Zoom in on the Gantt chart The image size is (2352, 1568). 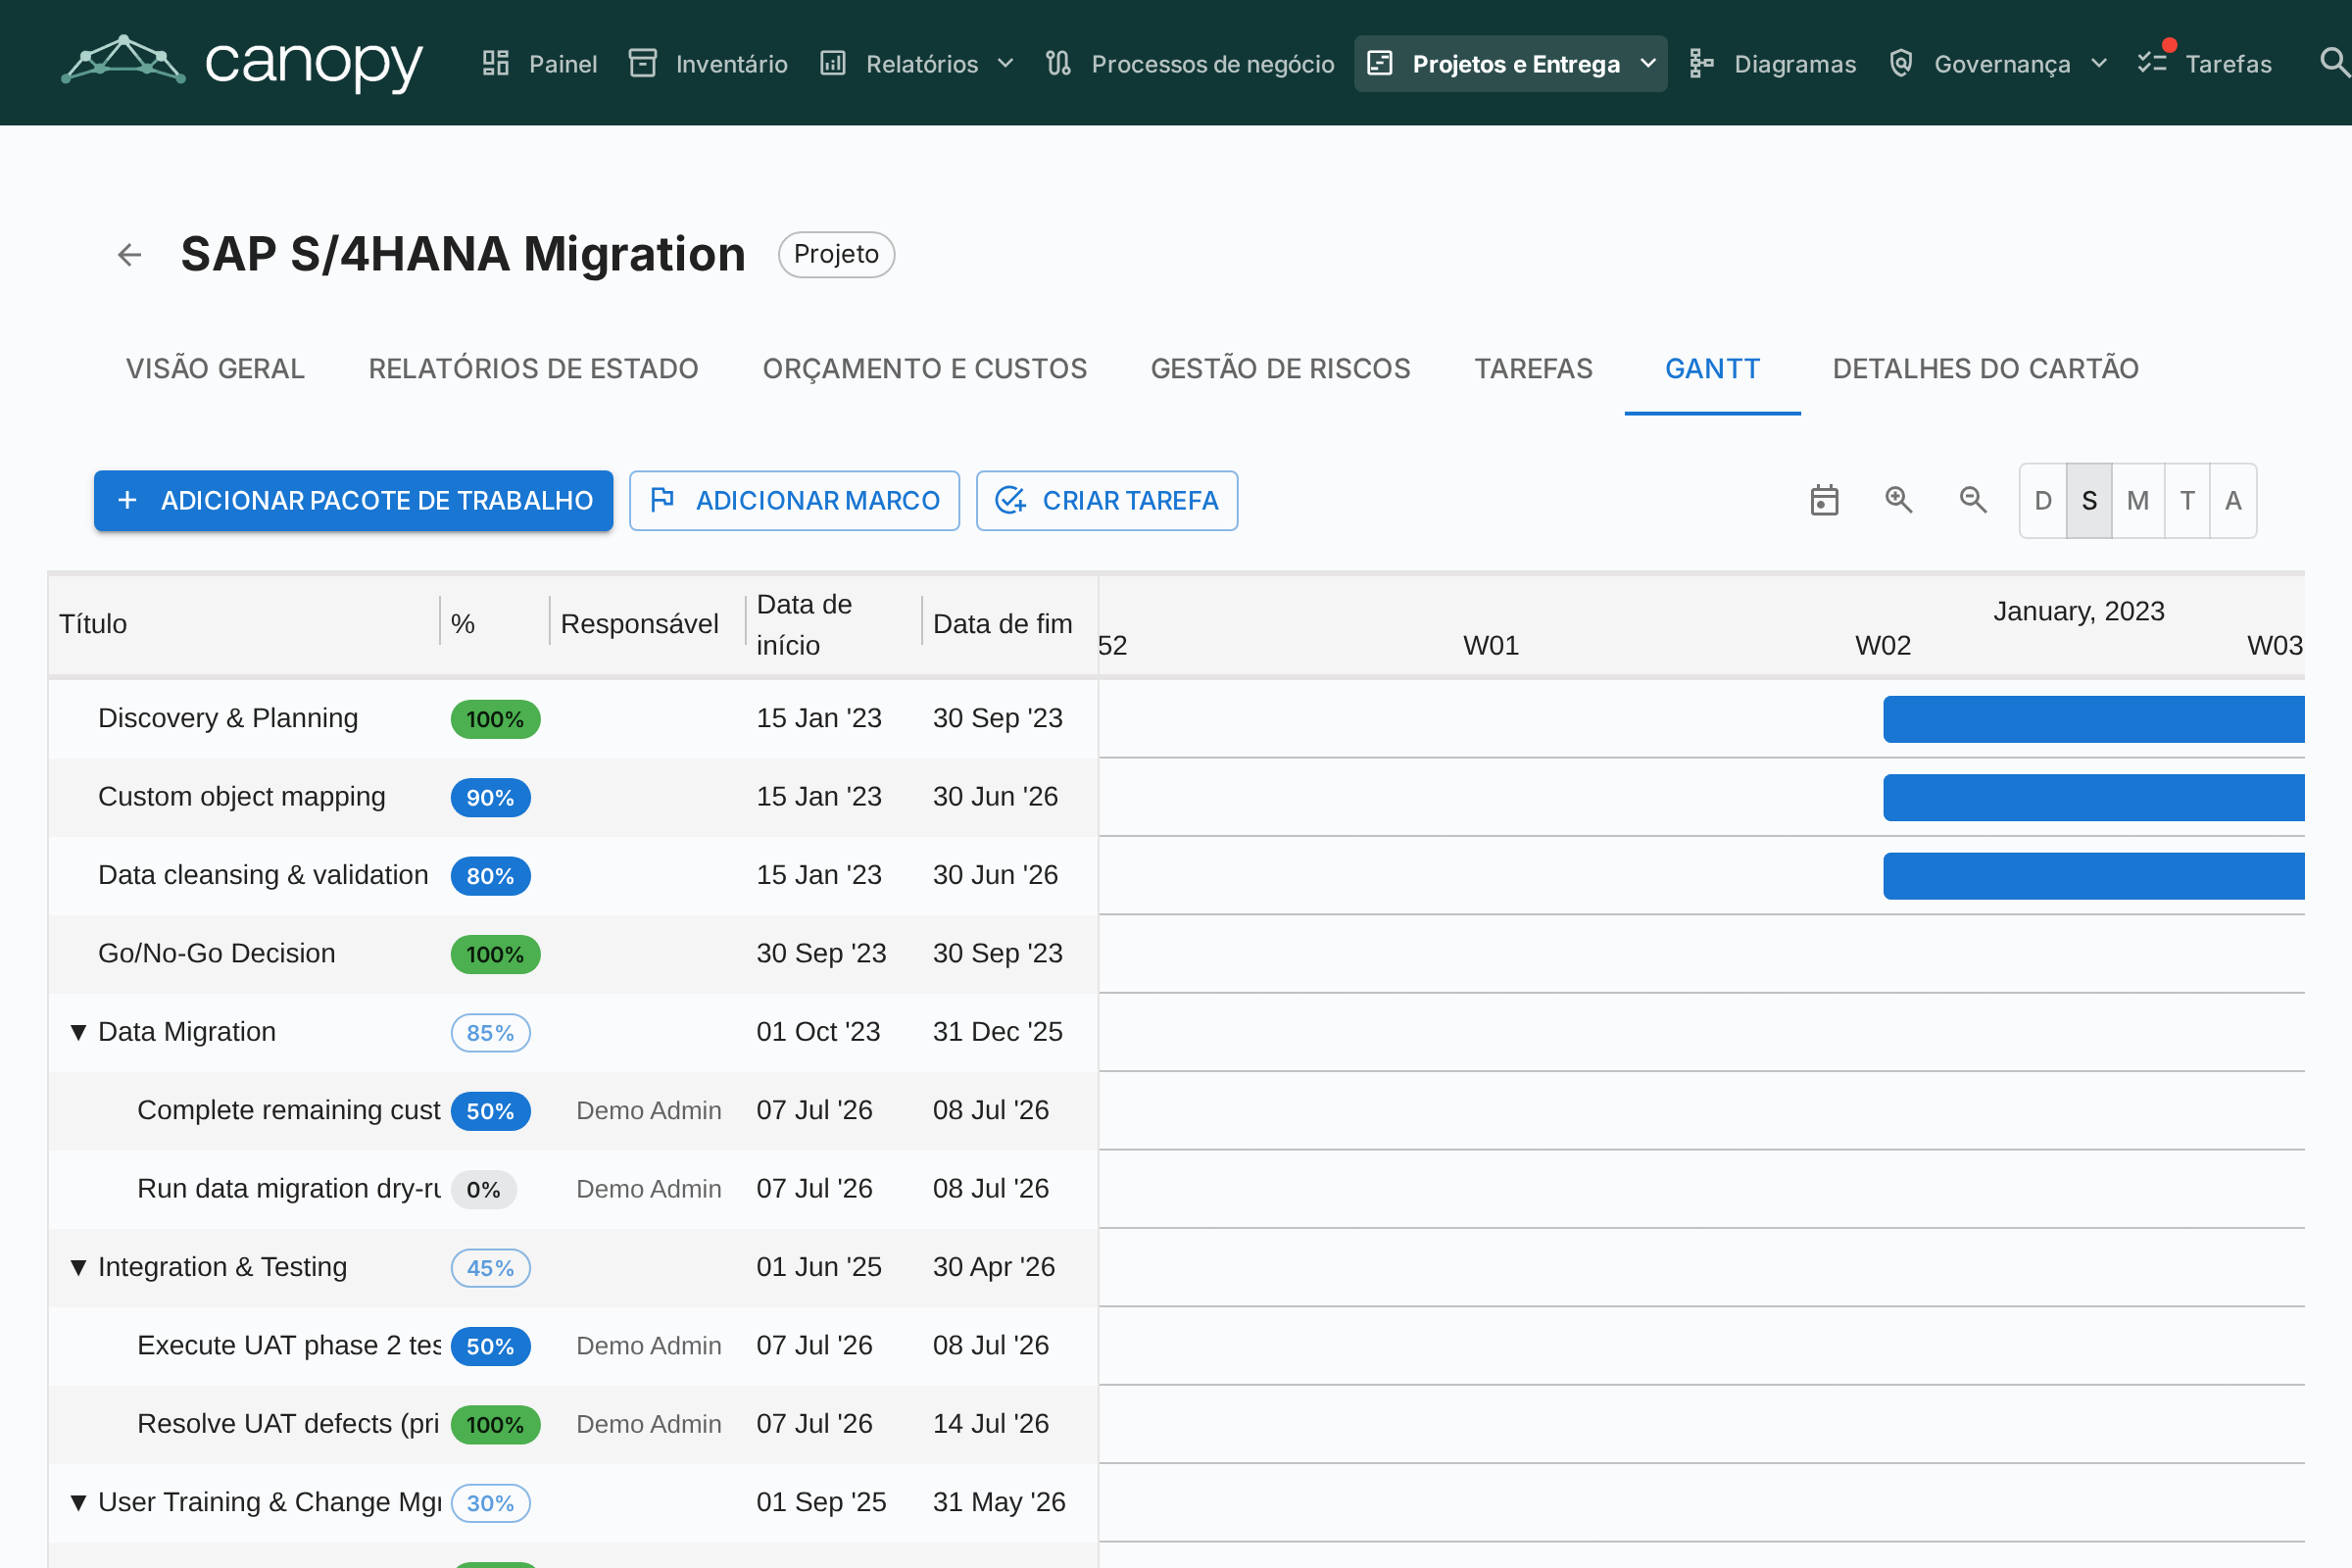coord(1899,500)
